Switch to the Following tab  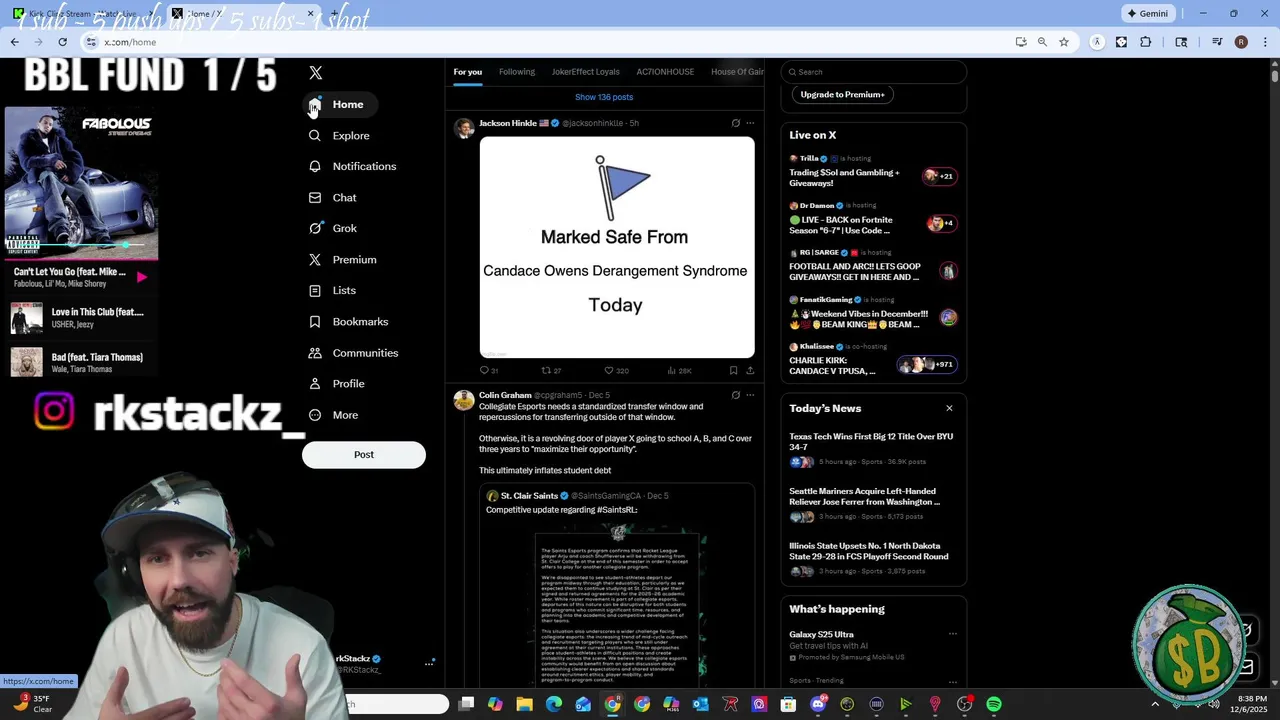(517, 72)
